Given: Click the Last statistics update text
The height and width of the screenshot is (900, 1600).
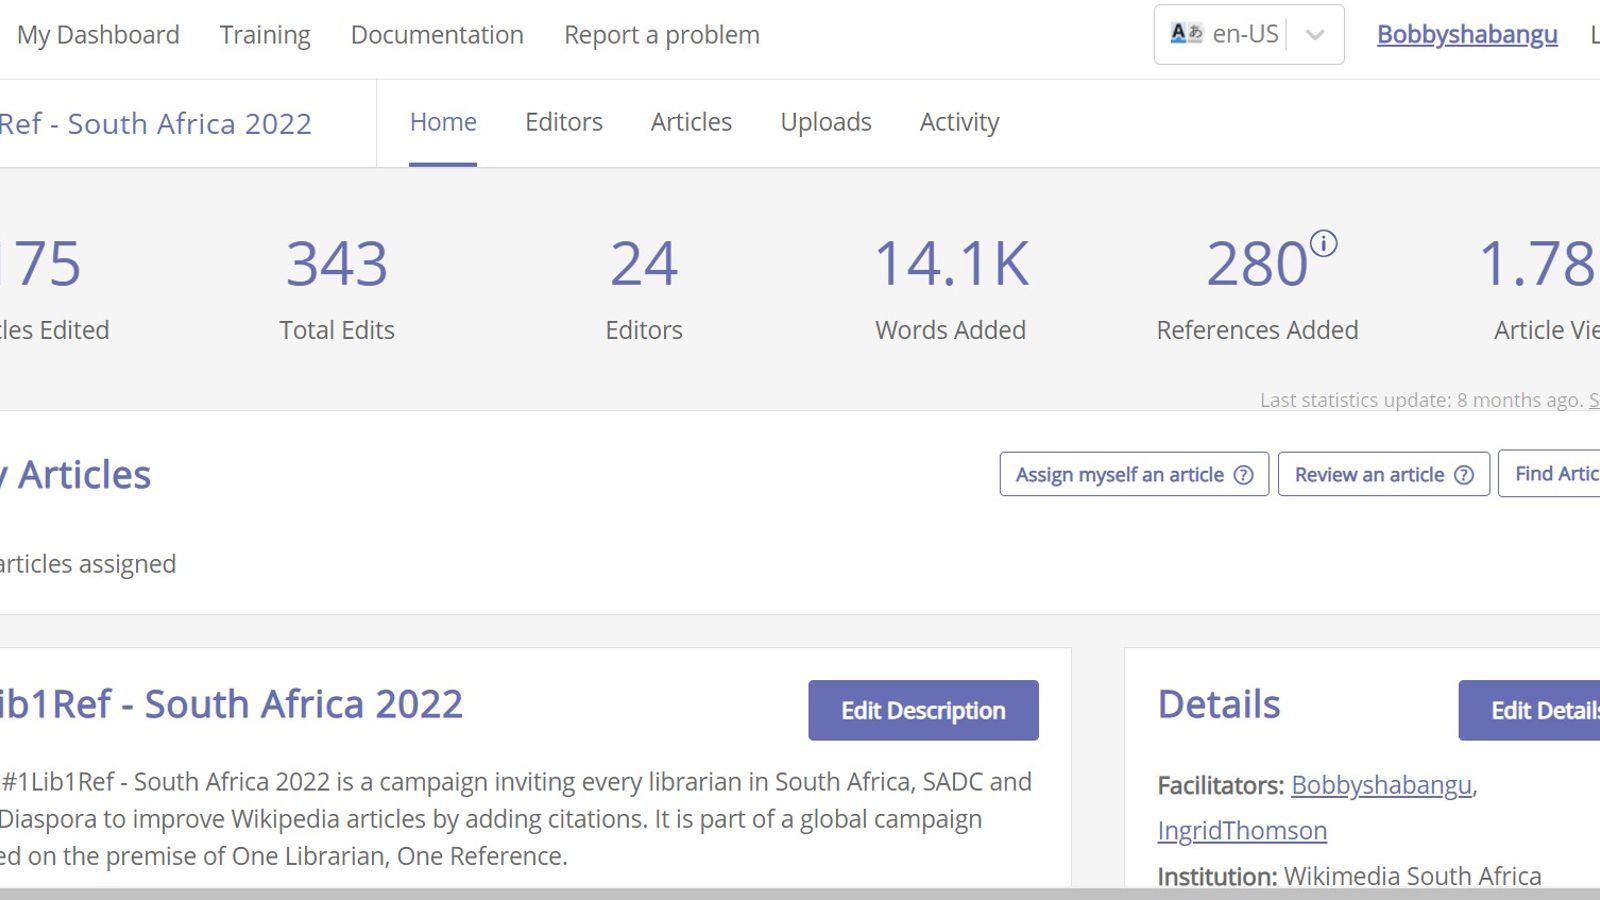Looking at the screenshot, I should 1422,400.
